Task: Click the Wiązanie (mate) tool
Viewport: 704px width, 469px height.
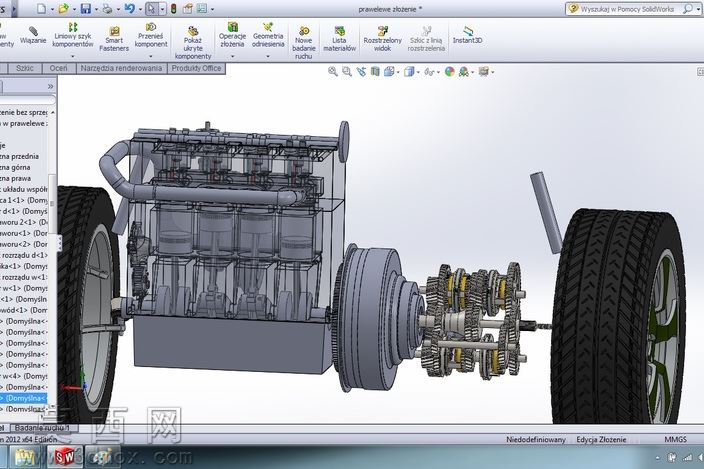Action: pyautogui.click(x=33, y=35)
